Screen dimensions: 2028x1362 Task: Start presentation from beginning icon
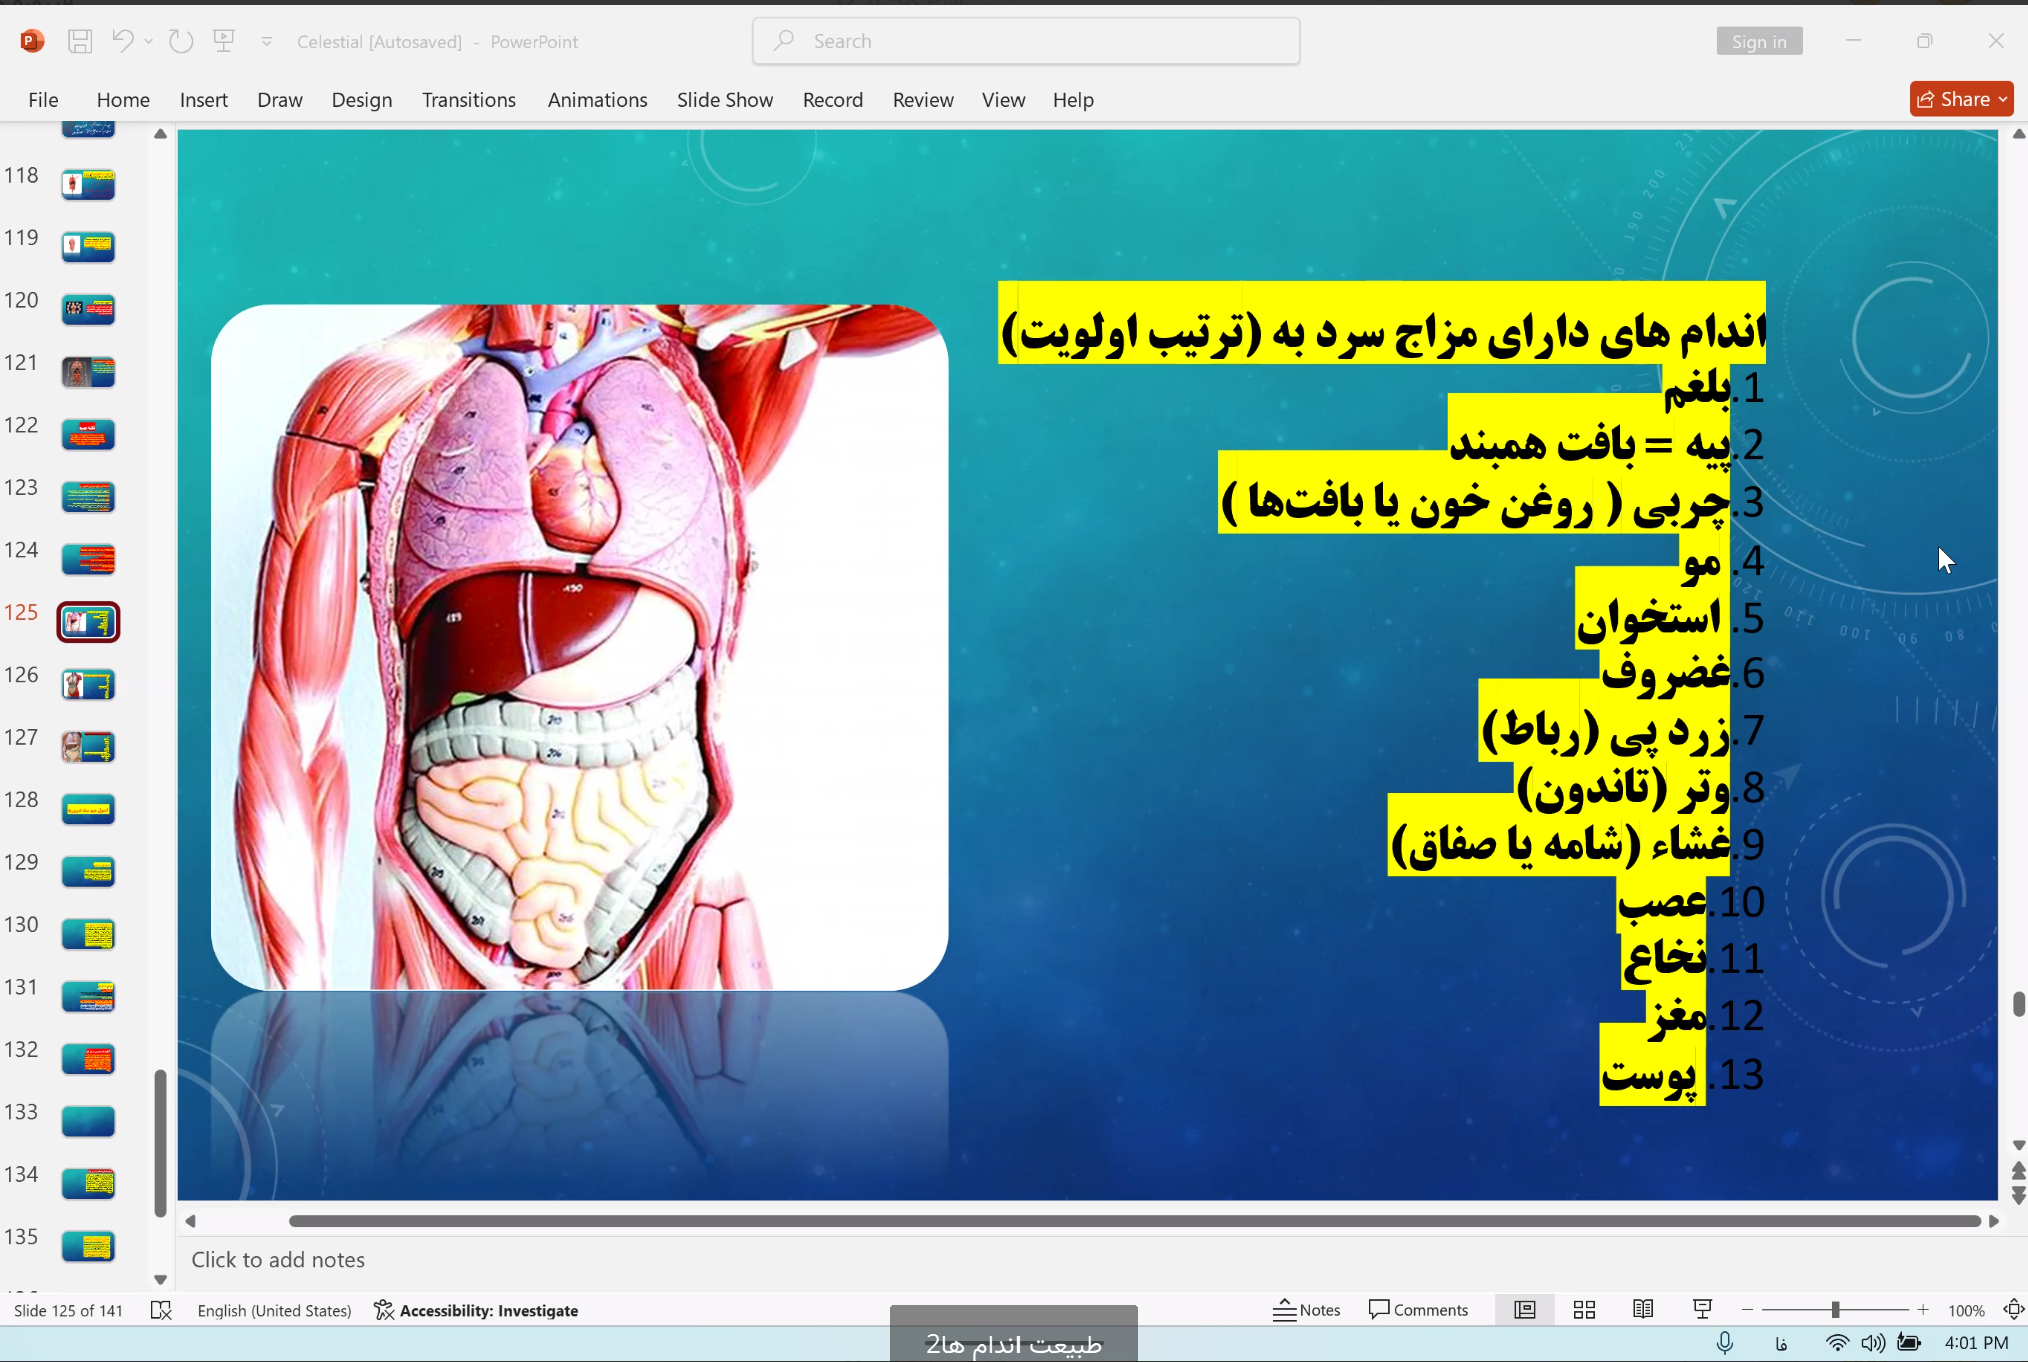pyautogui.click(x=224, y=41)
